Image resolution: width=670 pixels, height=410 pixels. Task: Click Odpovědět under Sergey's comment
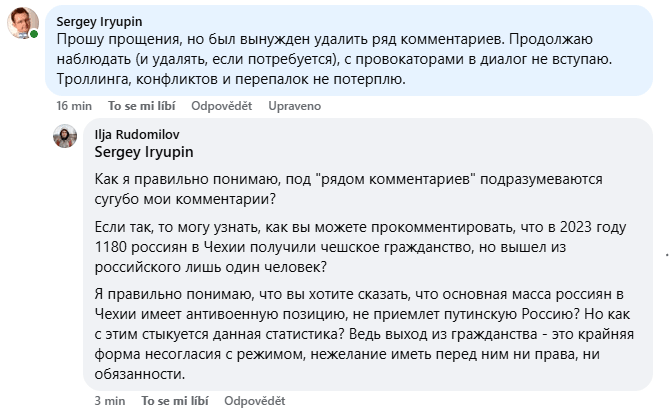click(221, 106)
